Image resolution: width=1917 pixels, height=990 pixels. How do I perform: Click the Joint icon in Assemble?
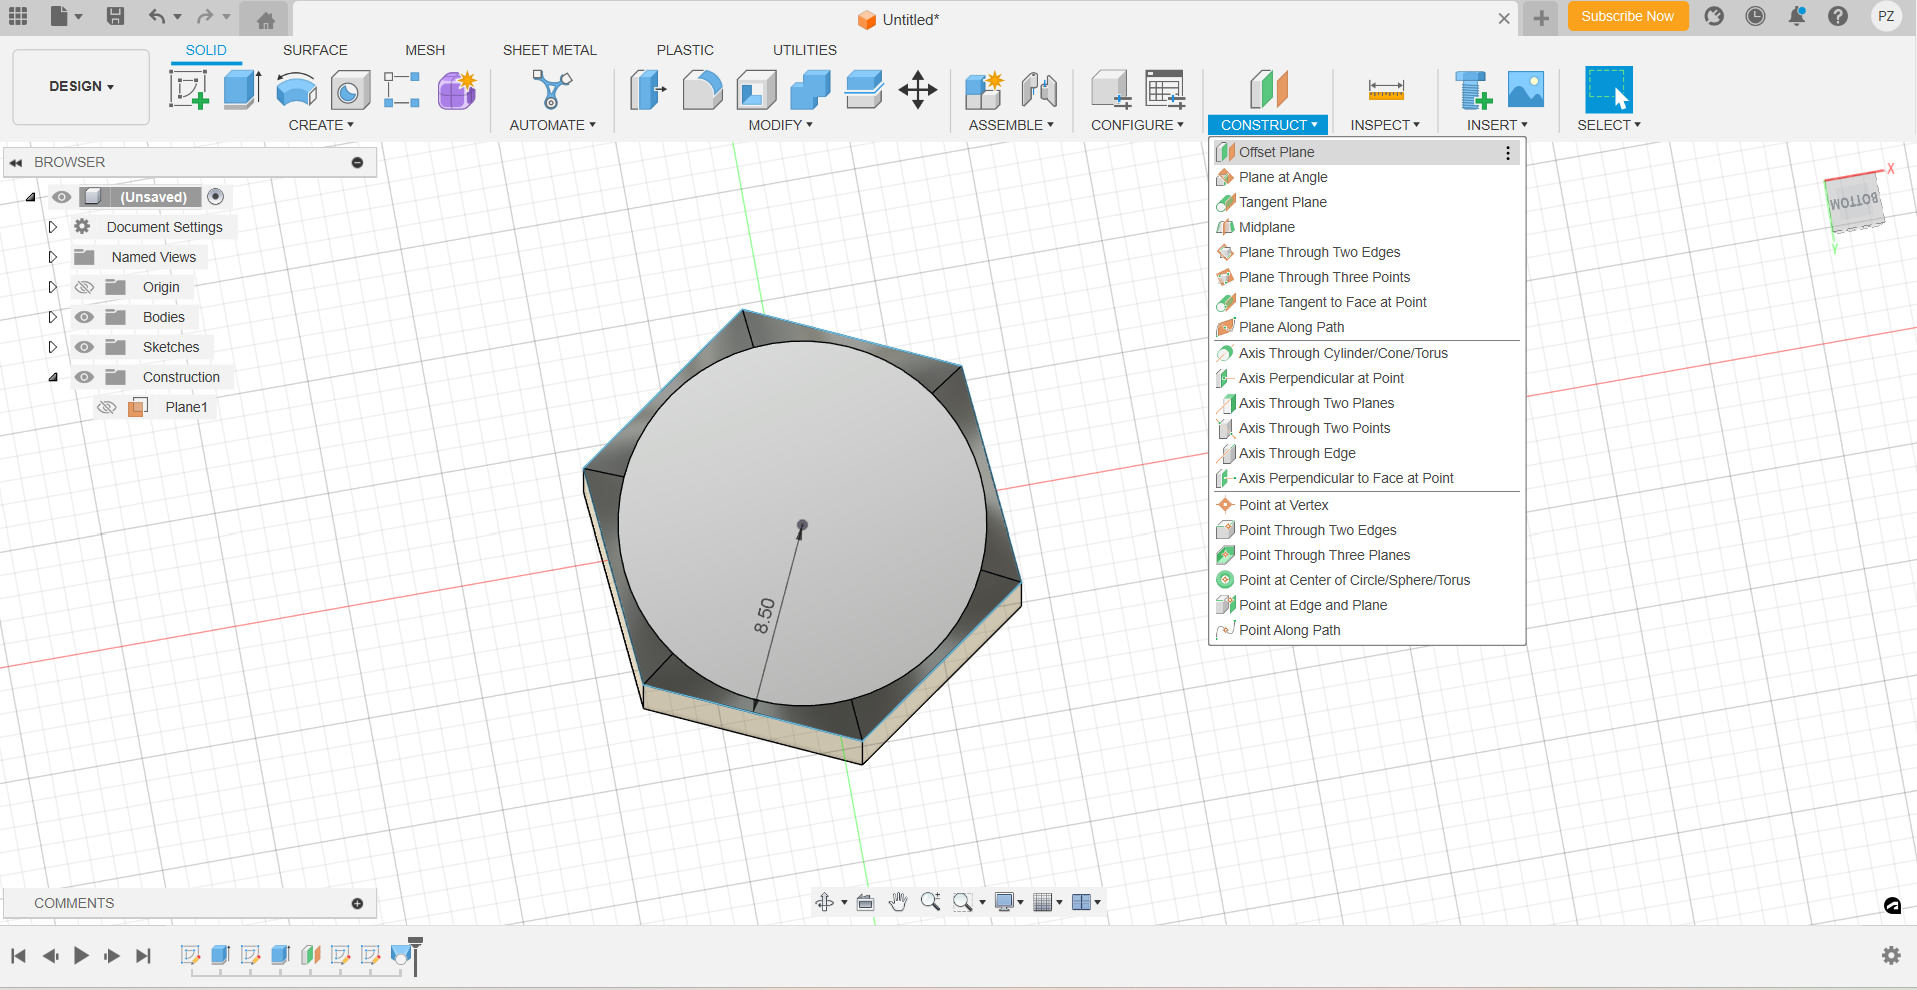tap(1039, 90)
